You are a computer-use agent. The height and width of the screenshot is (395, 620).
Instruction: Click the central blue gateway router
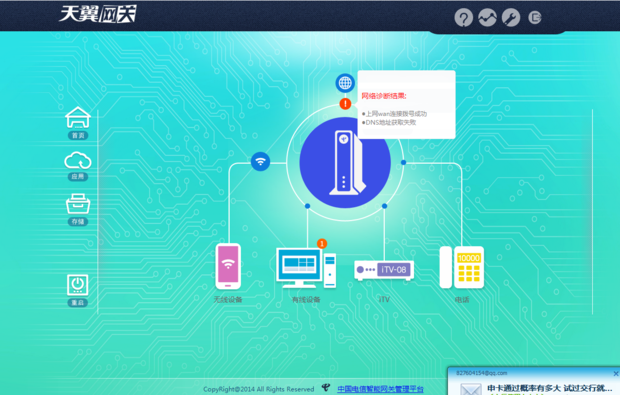pos(345,163)
